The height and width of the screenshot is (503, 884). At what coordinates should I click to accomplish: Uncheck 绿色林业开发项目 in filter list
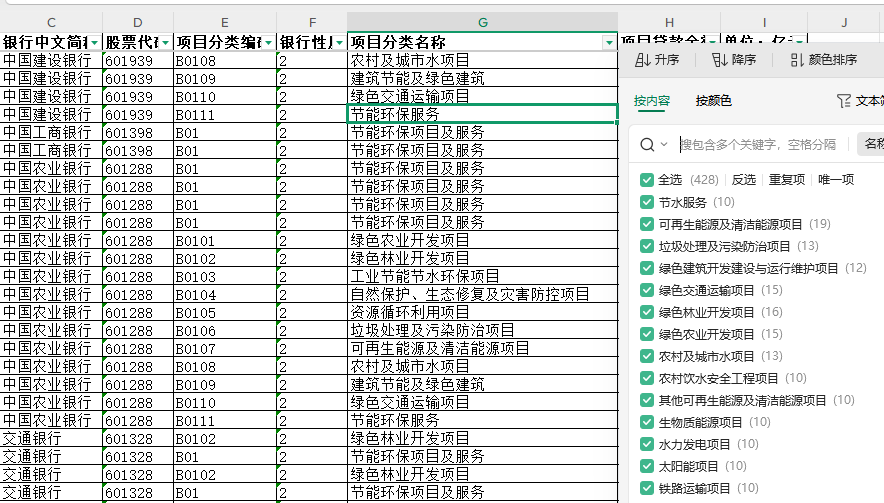click(647, 312)
